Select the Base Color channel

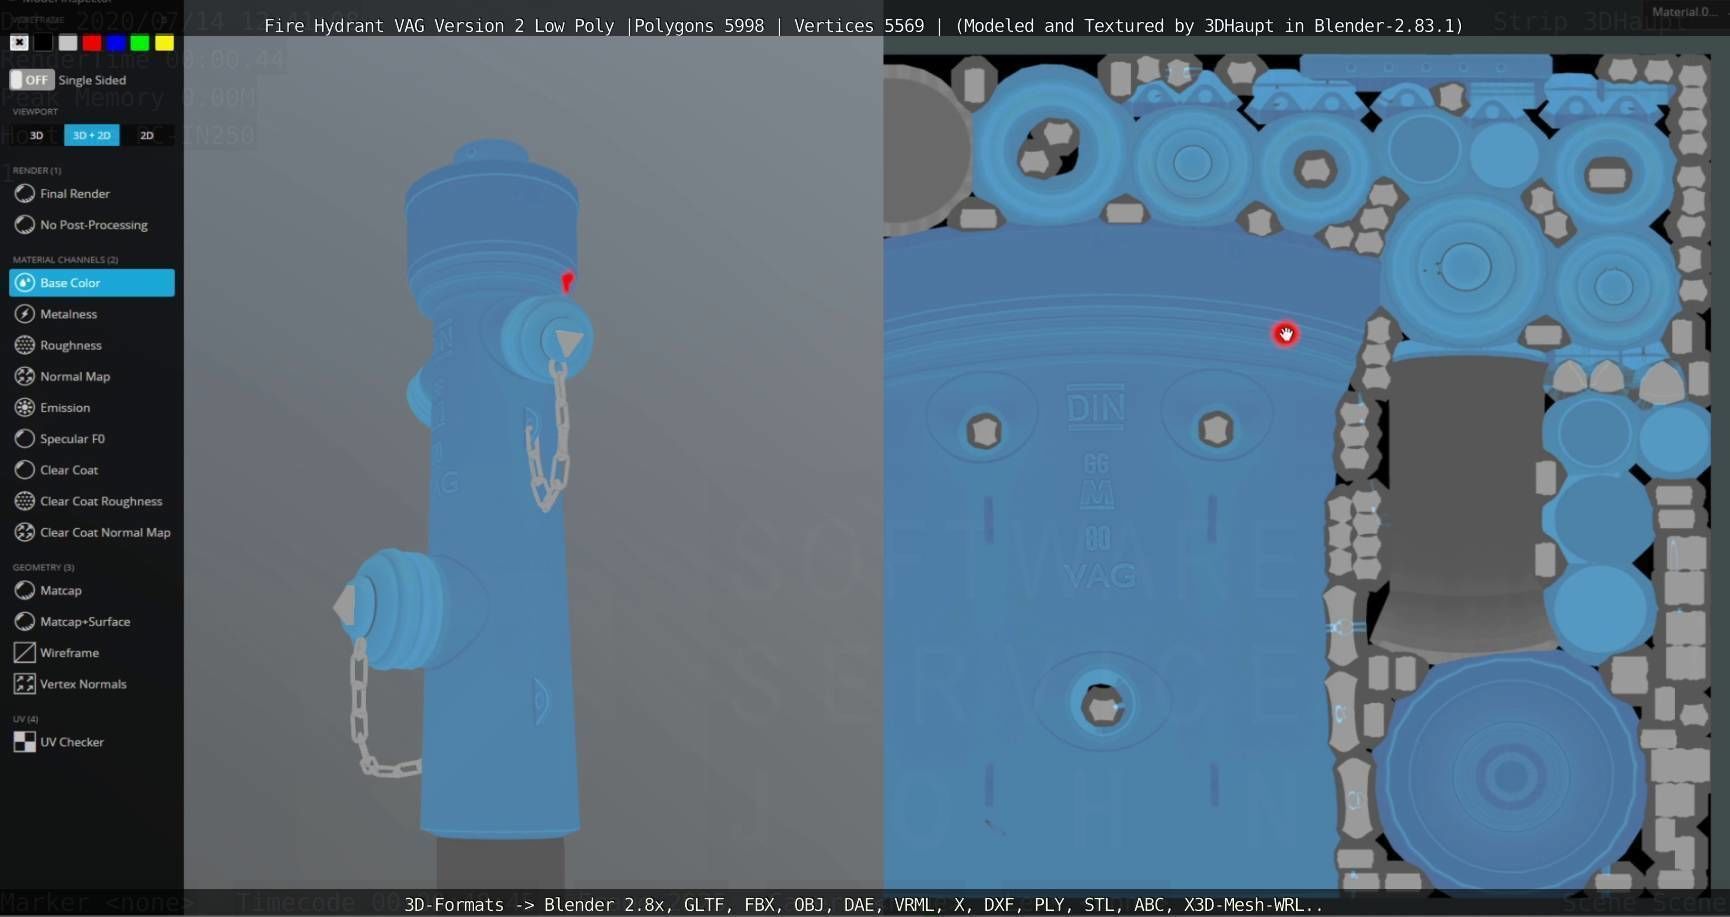click(x=92, y=283)
